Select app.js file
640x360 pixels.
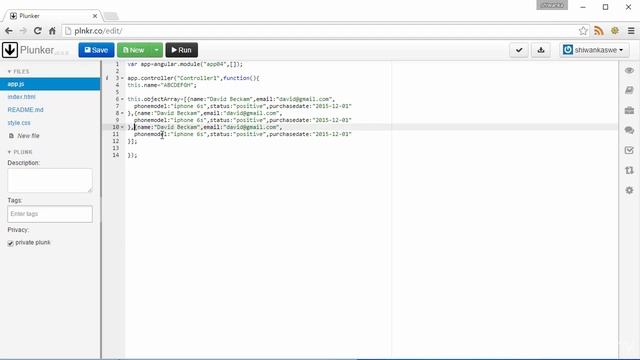pos(50,84)
